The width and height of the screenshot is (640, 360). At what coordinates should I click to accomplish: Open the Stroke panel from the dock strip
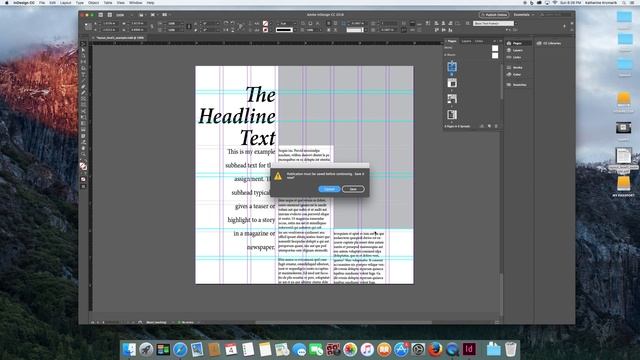tap(516, 67)
